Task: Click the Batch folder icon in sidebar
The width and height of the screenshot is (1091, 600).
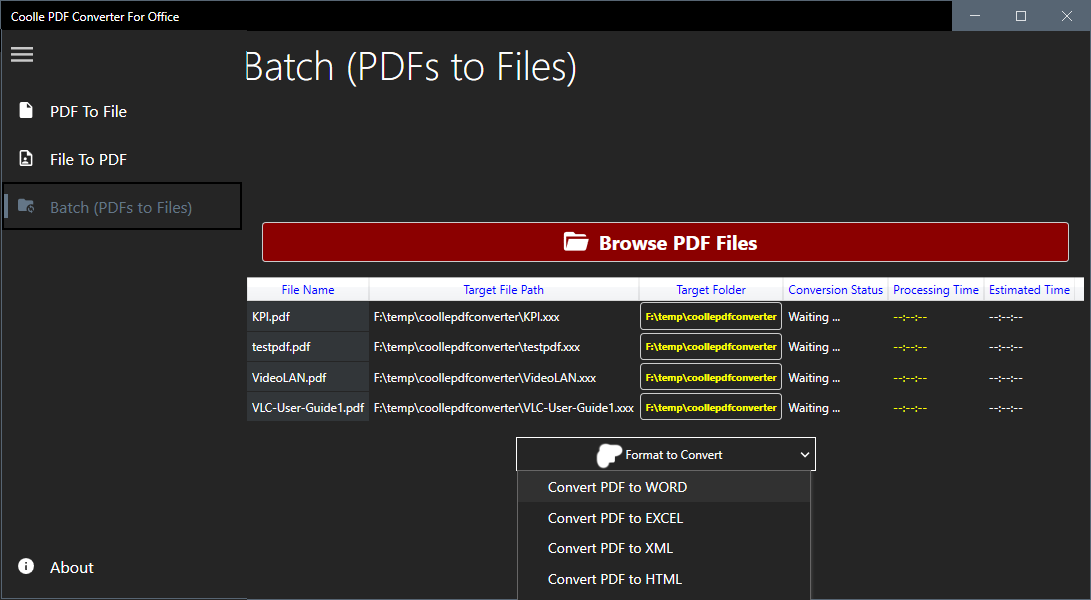Action: [x=26, y=207]
